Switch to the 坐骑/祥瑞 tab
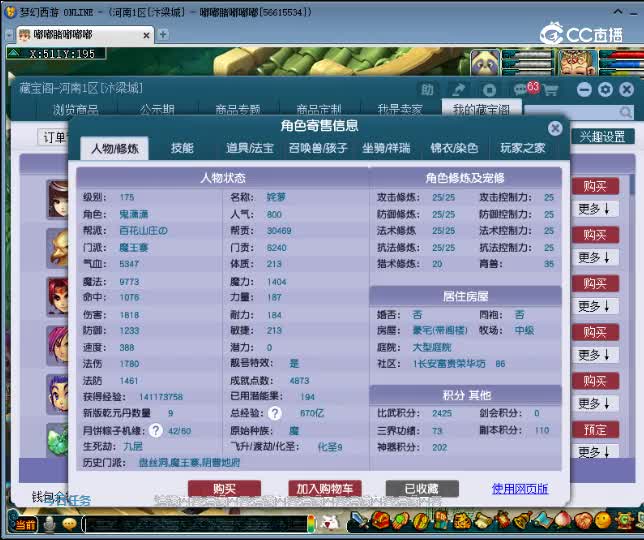The height and width of the screenshot is (540, 644). (x=386, y=148)
